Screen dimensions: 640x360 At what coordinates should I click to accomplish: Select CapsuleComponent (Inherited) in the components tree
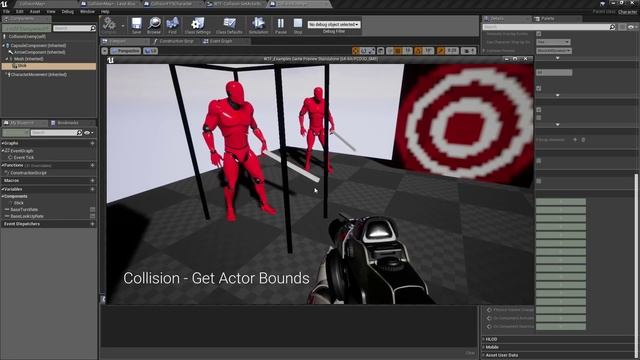[38, 46]
